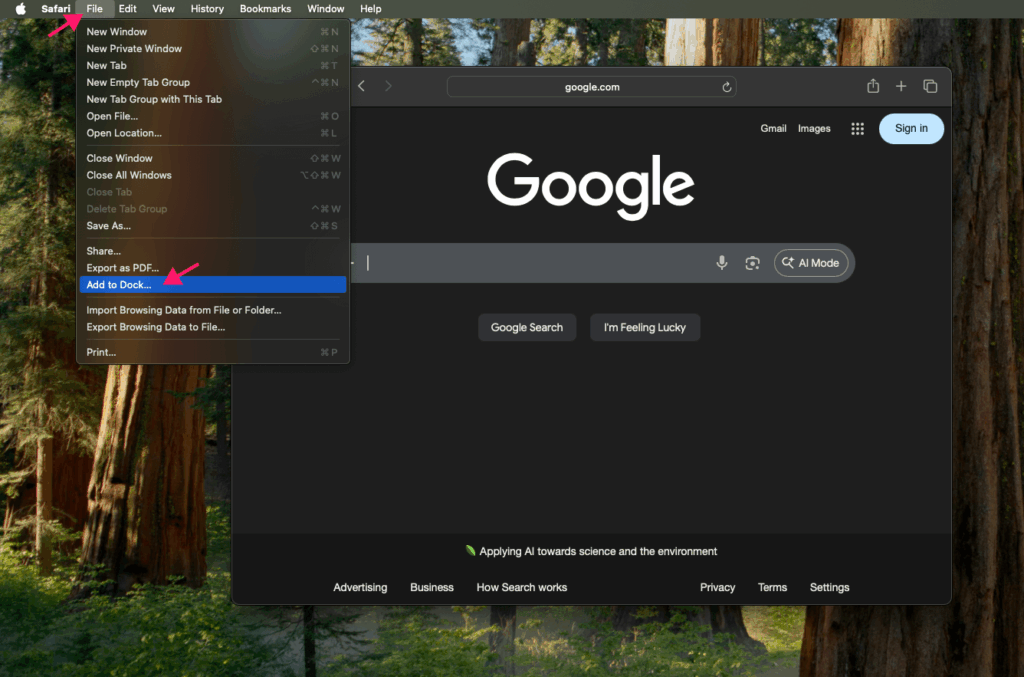Viewport: 1024px width, 677px height.
Task: Choose New Private Window
Action: coord(213,48)
